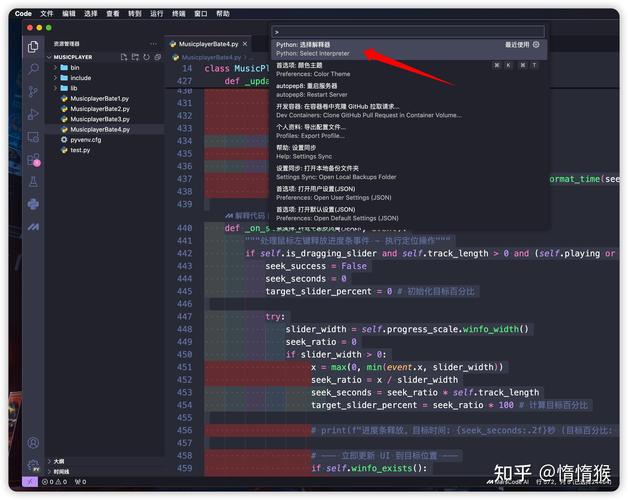
Task: Open MusicplayerBate1.py in explorer
Action: point(100,99)
